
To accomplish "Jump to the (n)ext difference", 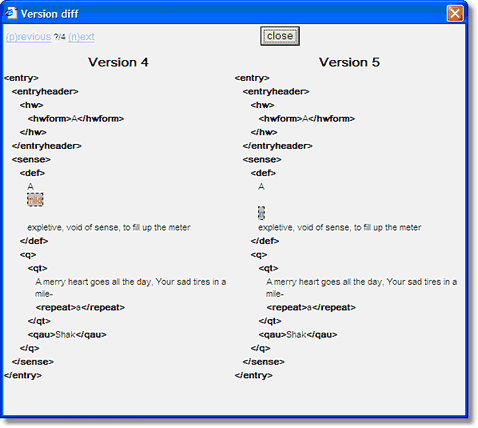I will pyautogui.click(x=81, y=37).
